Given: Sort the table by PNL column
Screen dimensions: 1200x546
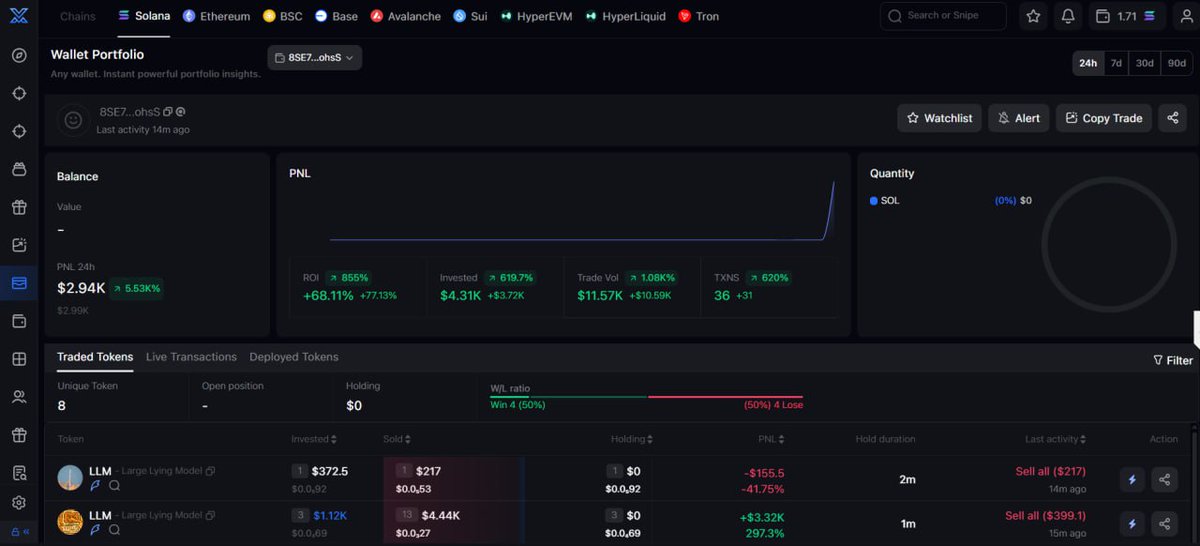Looking at the screenshot, I should pos(771,439).
